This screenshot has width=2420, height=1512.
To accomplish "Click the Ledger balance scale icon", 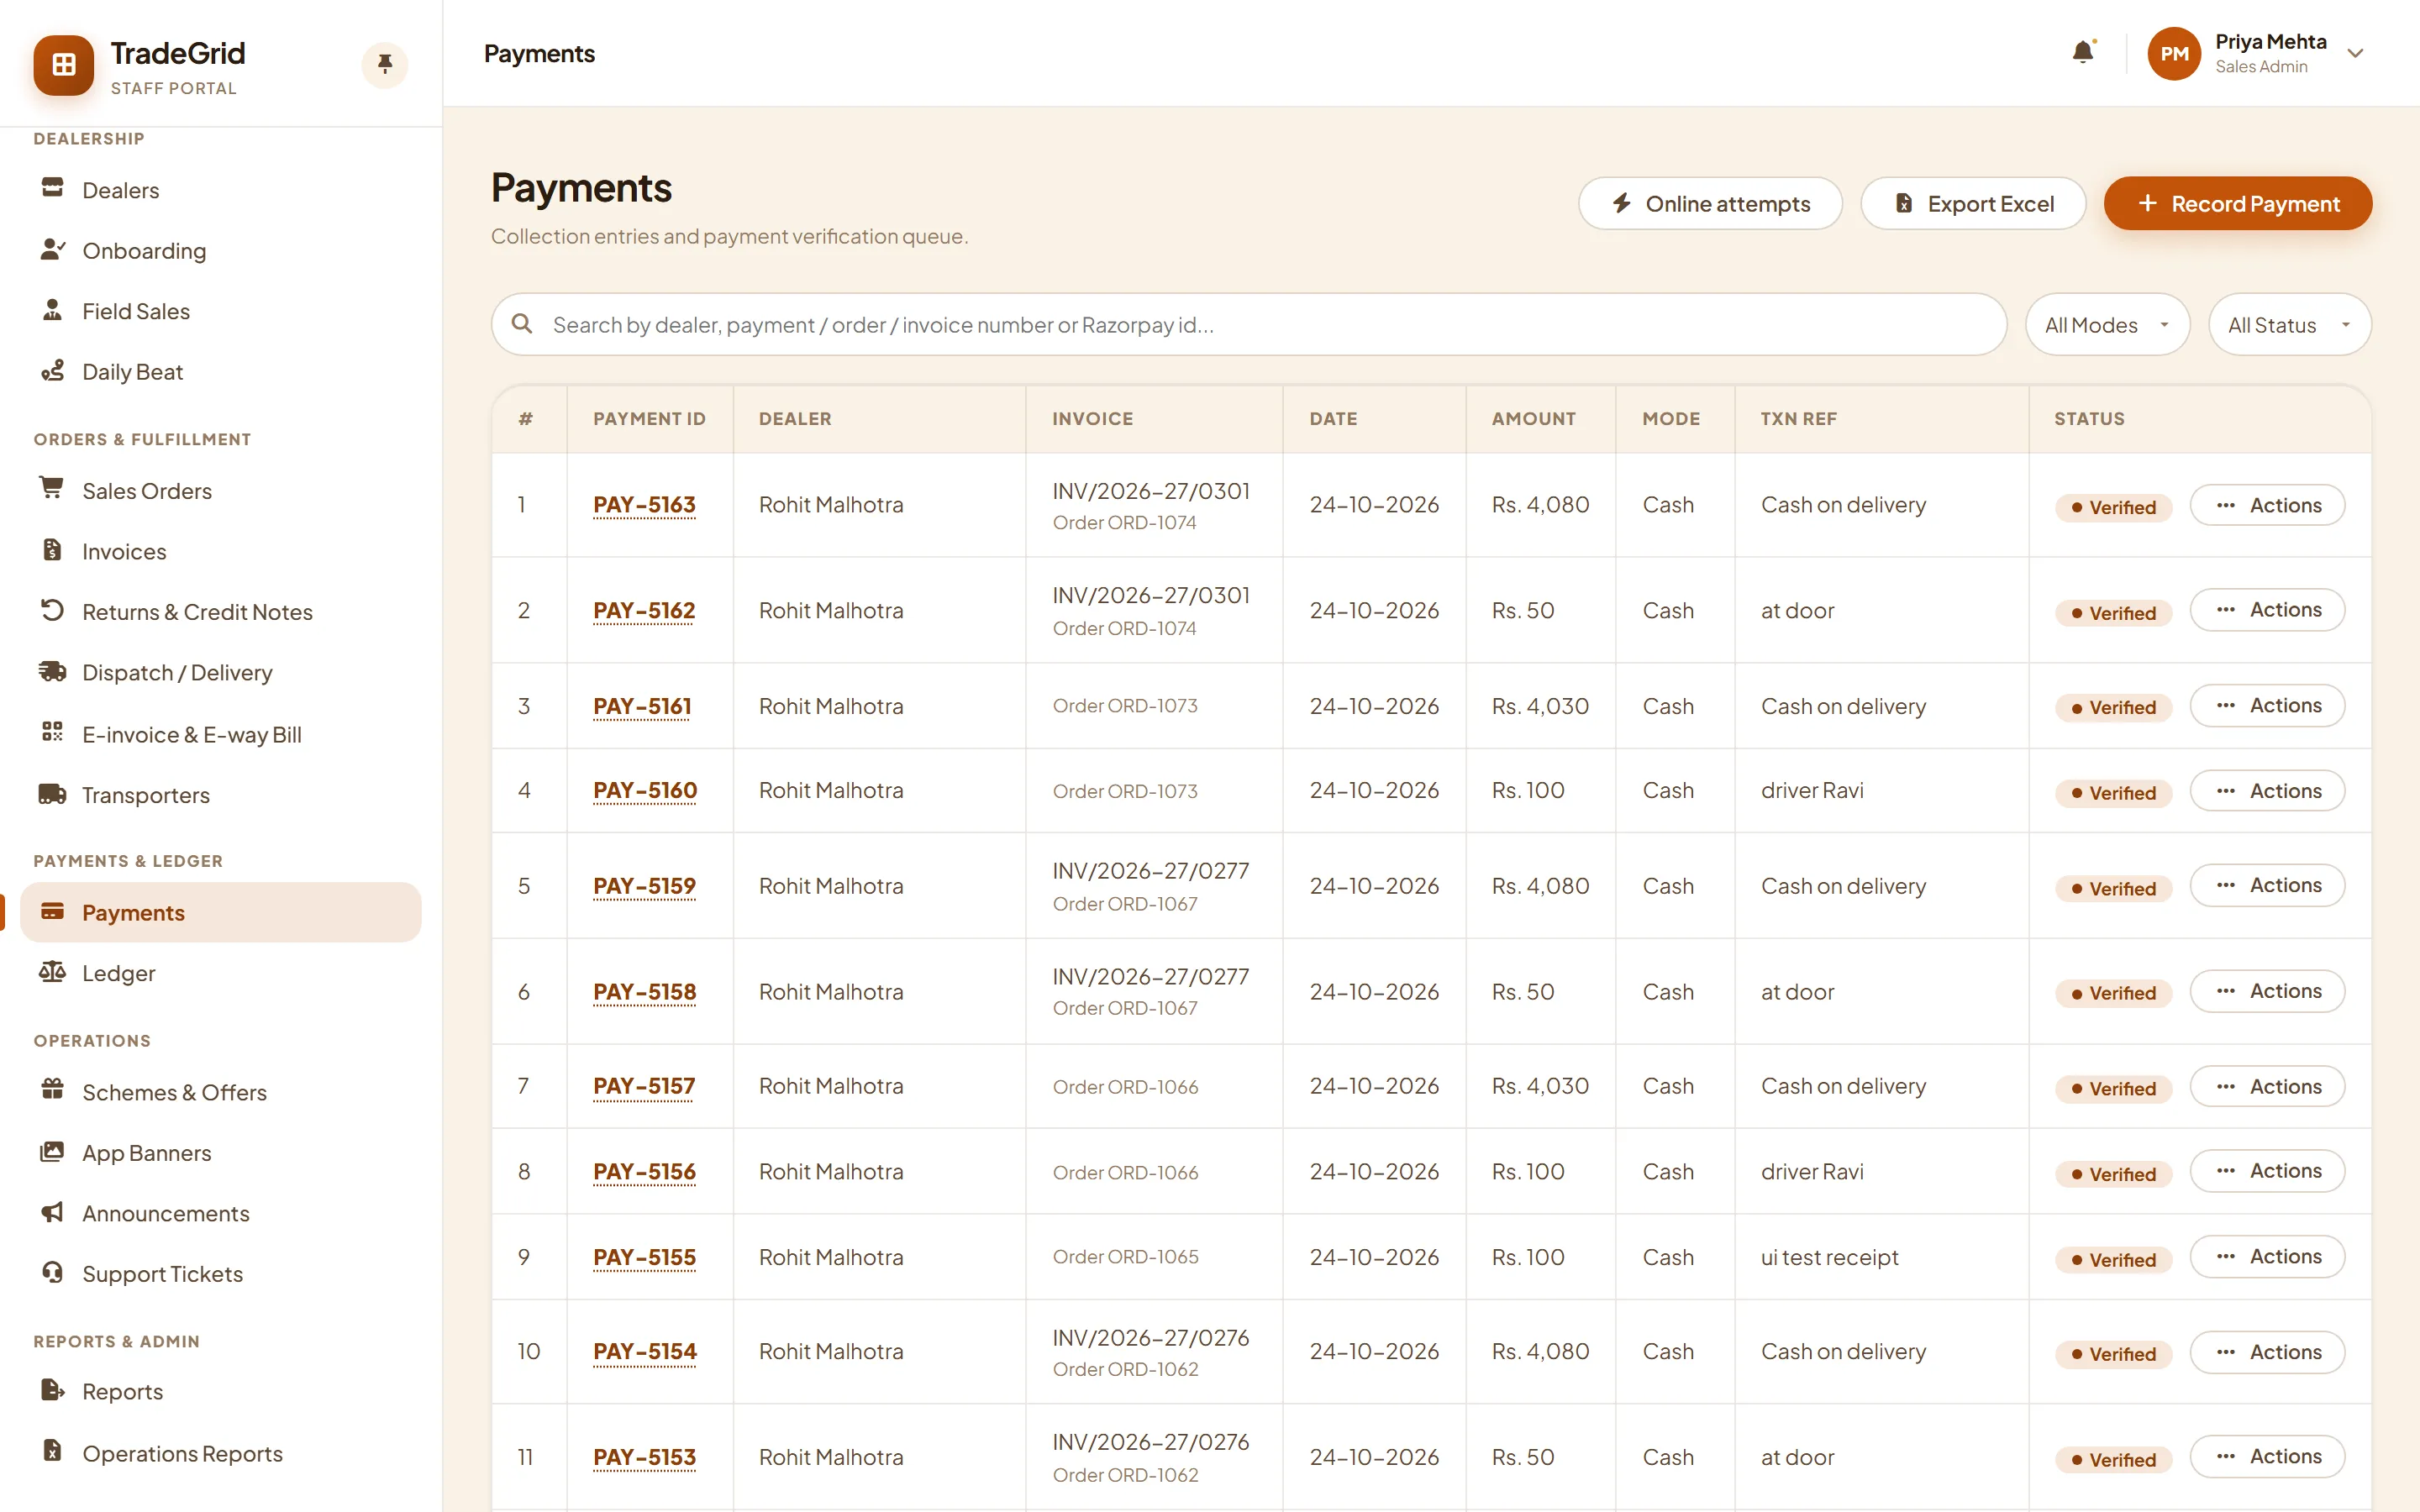I will click(x=52, y=972).
